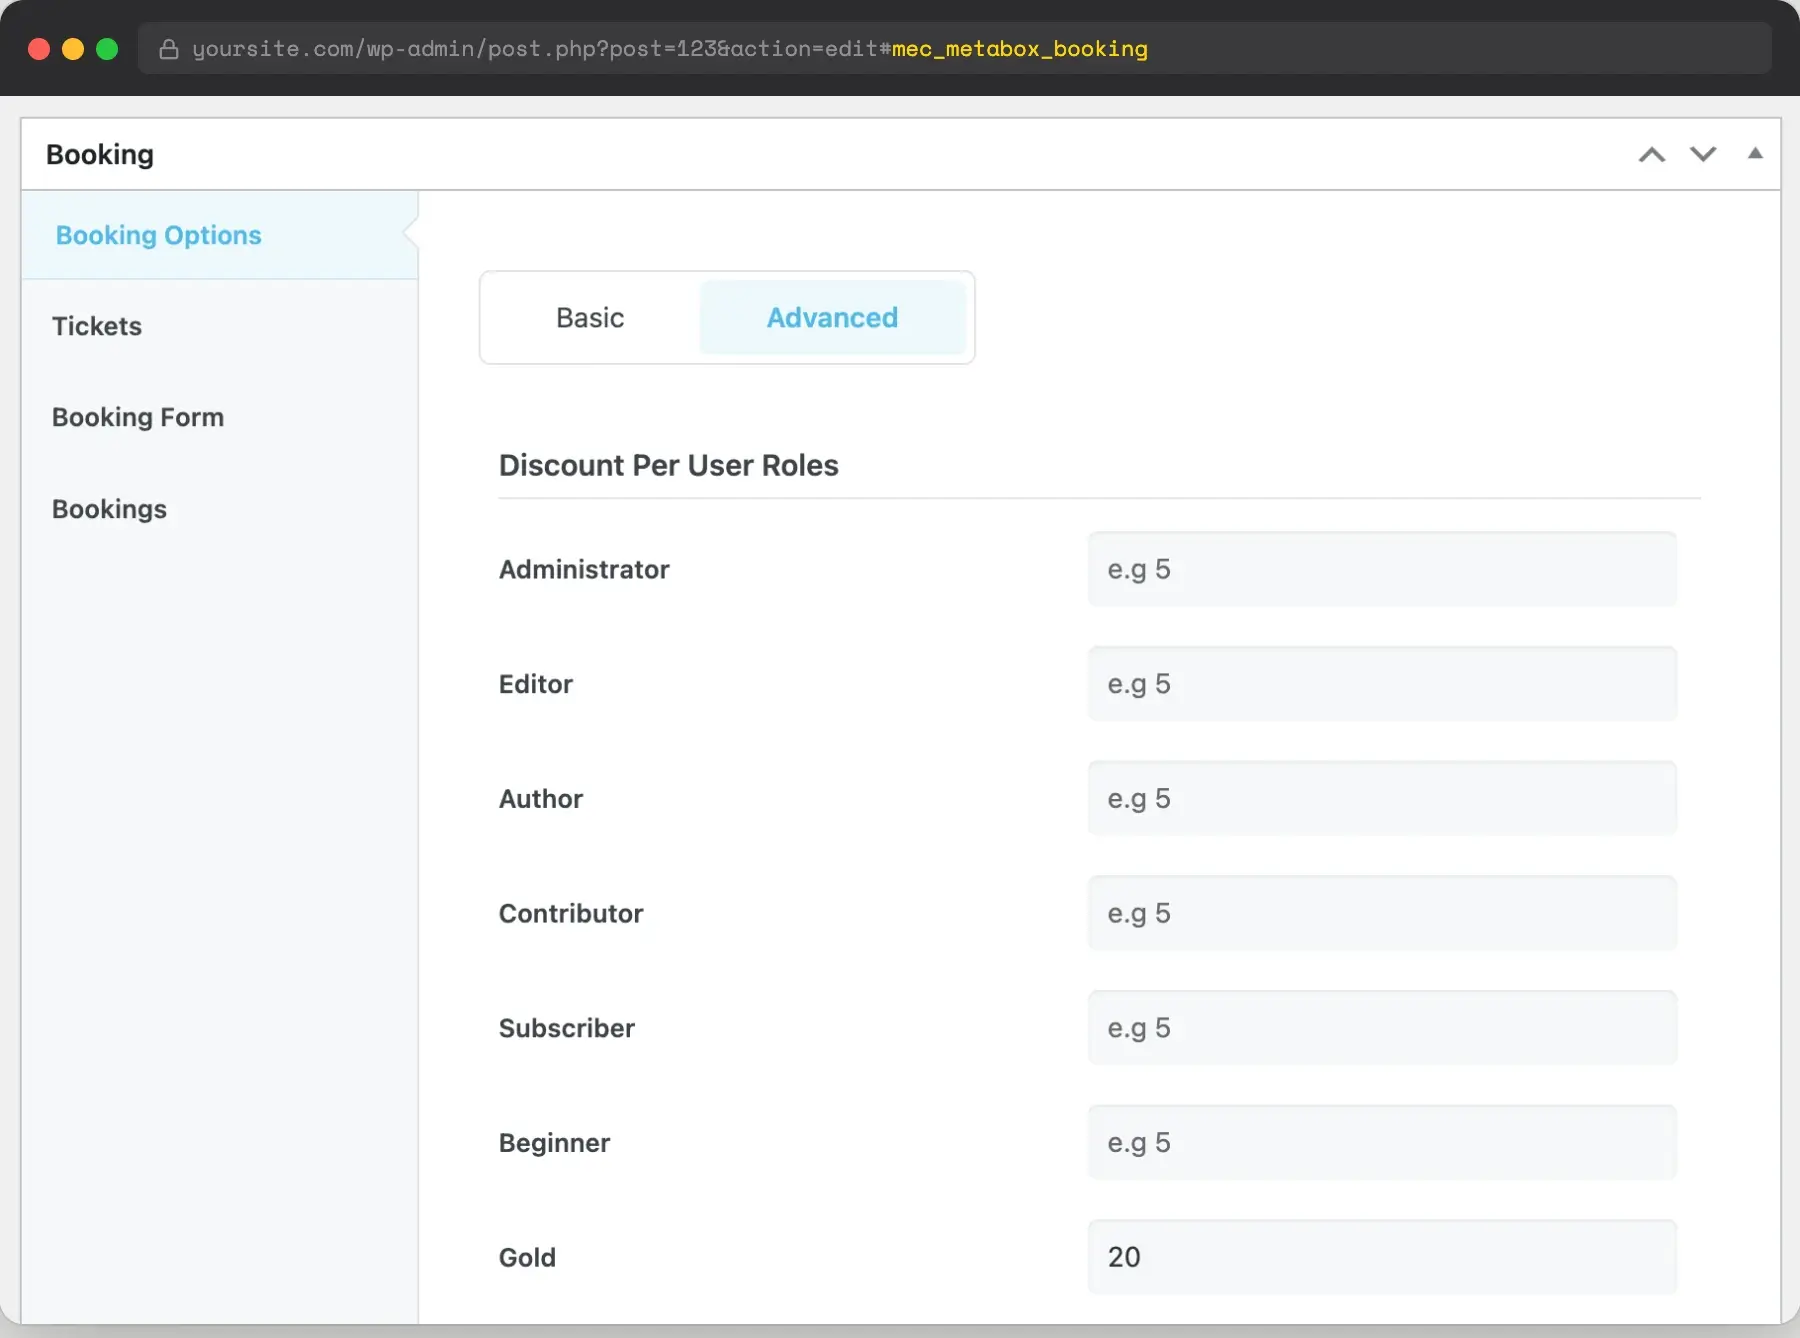1800x1338 pixels.
Task: Focus the Subscriber discount field
Action: point(1382,1028)
